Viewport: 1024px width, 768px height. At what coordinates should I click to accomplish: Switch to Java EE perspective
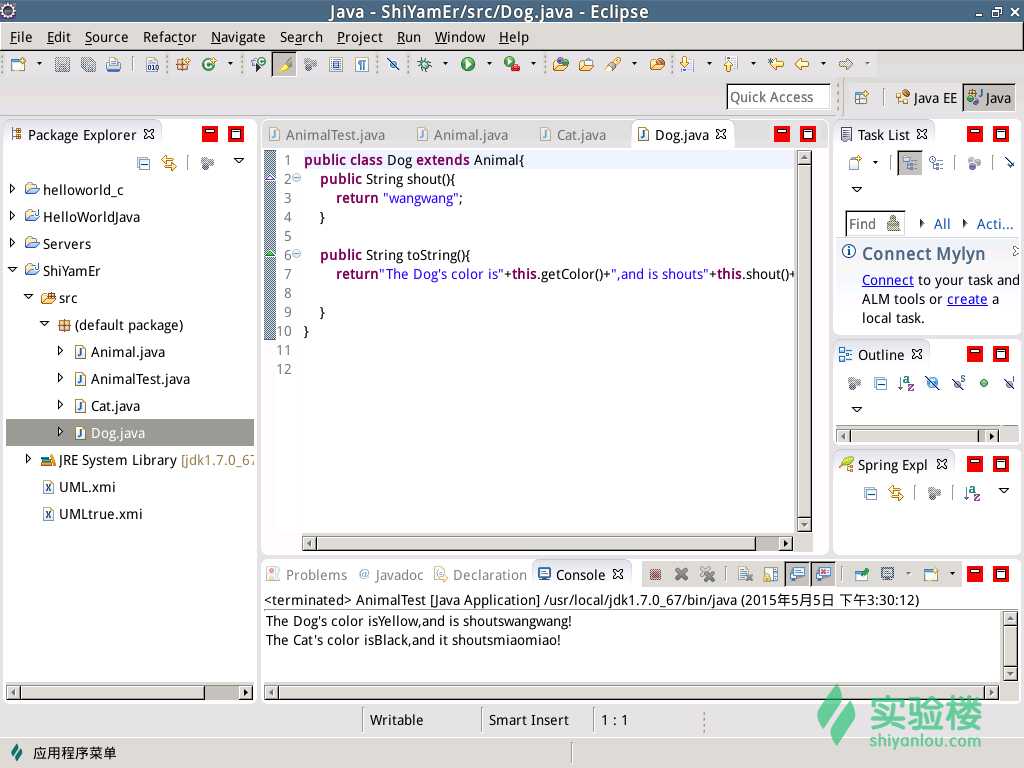pos(926,97)
